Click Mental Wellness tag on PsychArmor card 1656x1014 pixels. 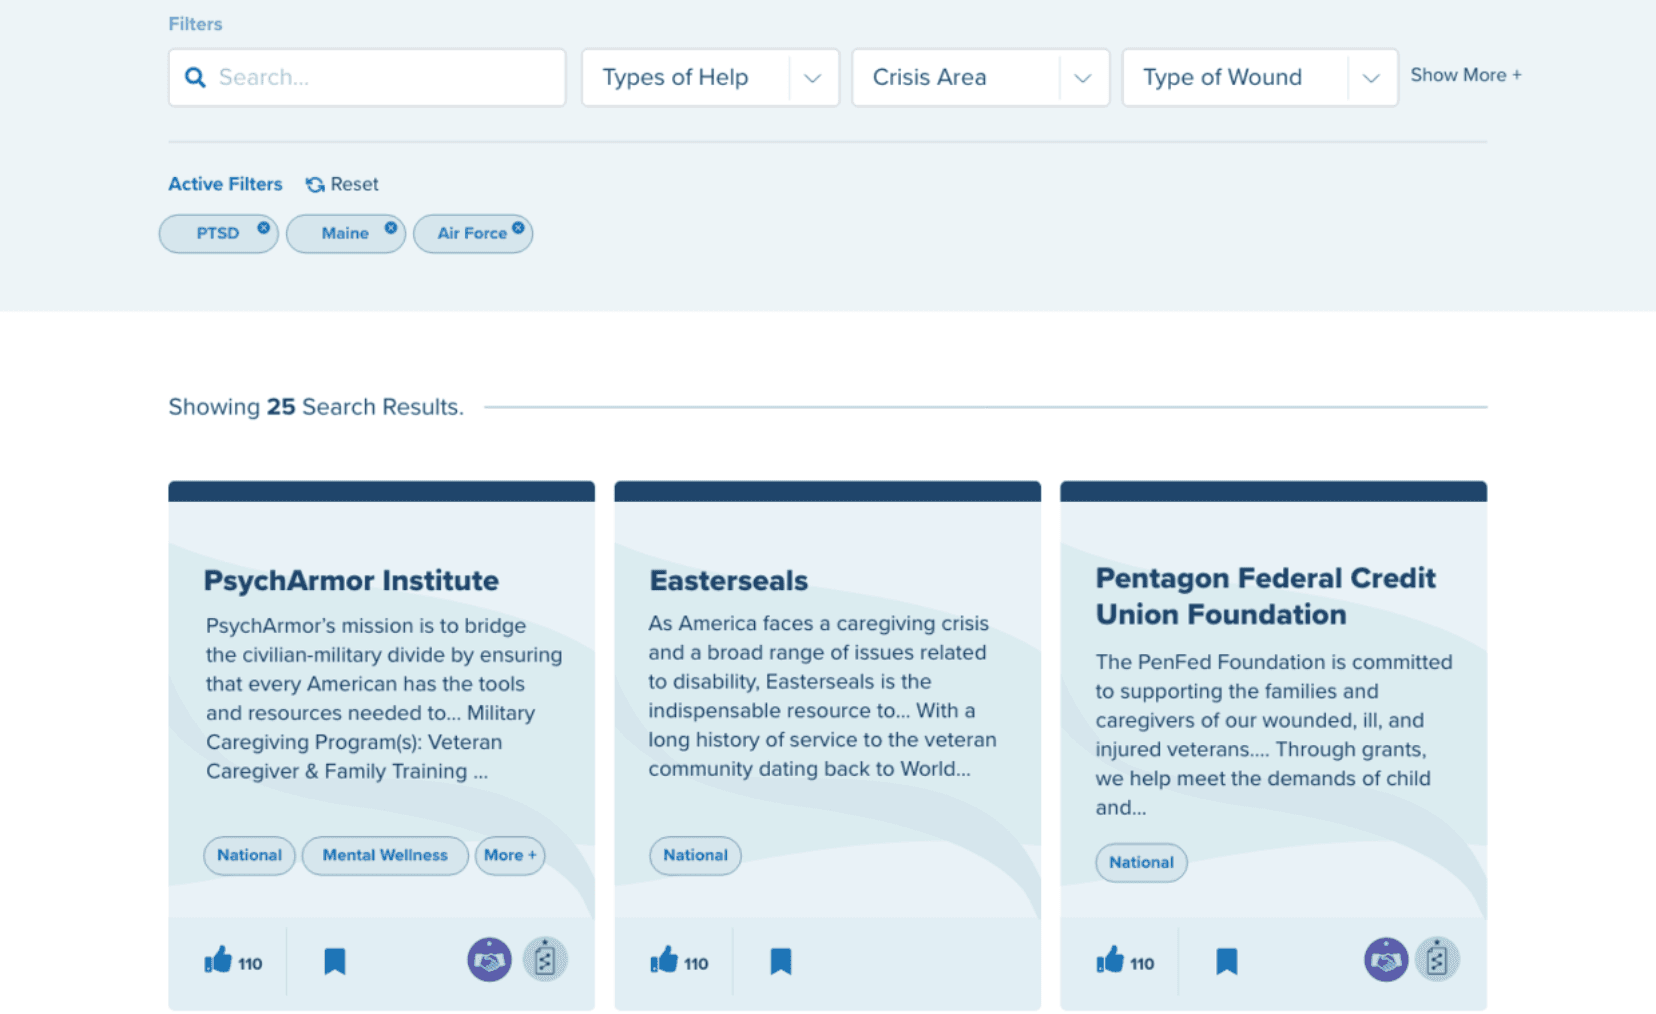pyautogui.click(x=385, y=855)
